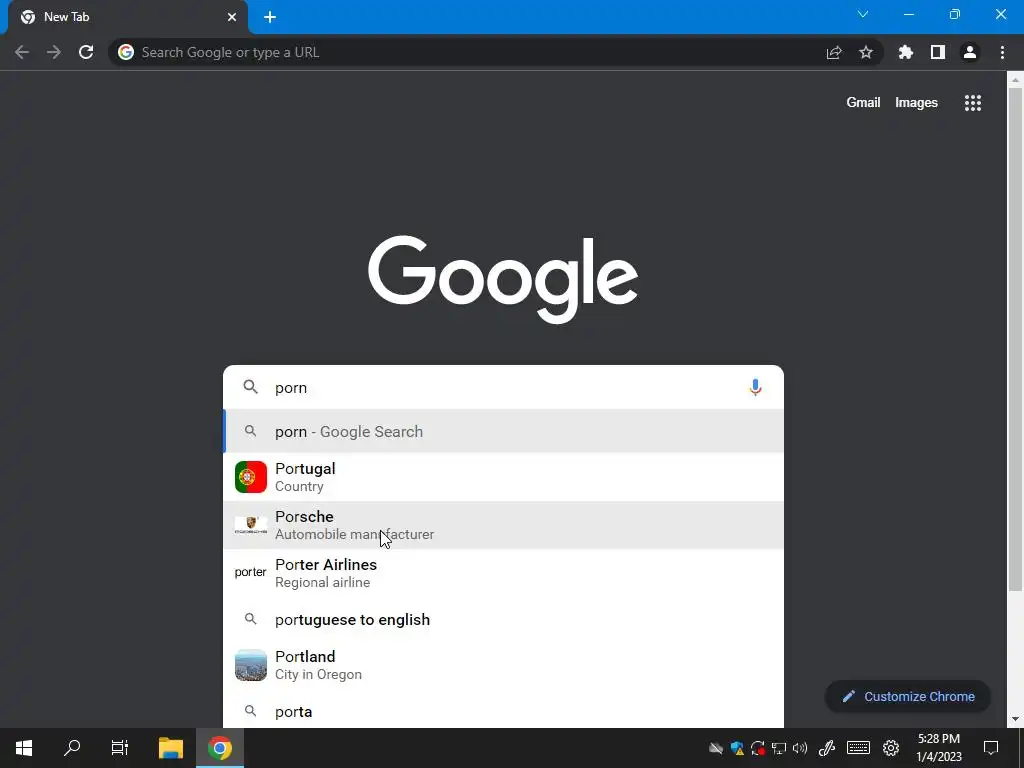Open Task View on the taskbar
The image size is (1024, 768).
pyautogui.click(x=120, y=748)
